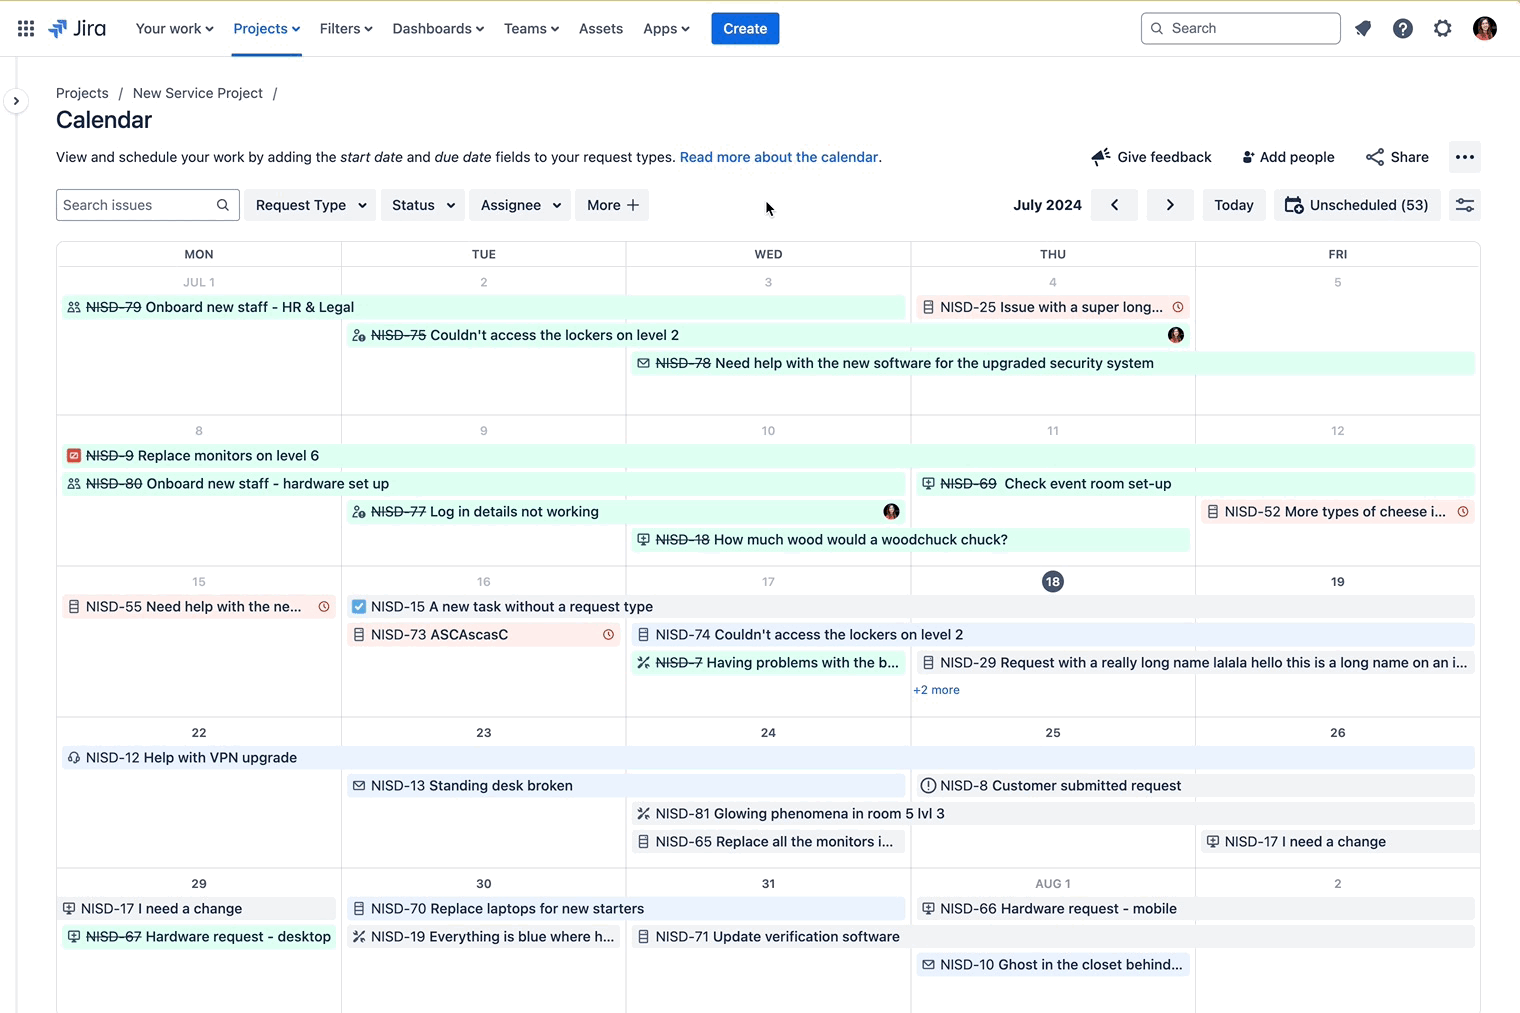
Task: Click inside the Search issues field
Action: click(135, 205)
